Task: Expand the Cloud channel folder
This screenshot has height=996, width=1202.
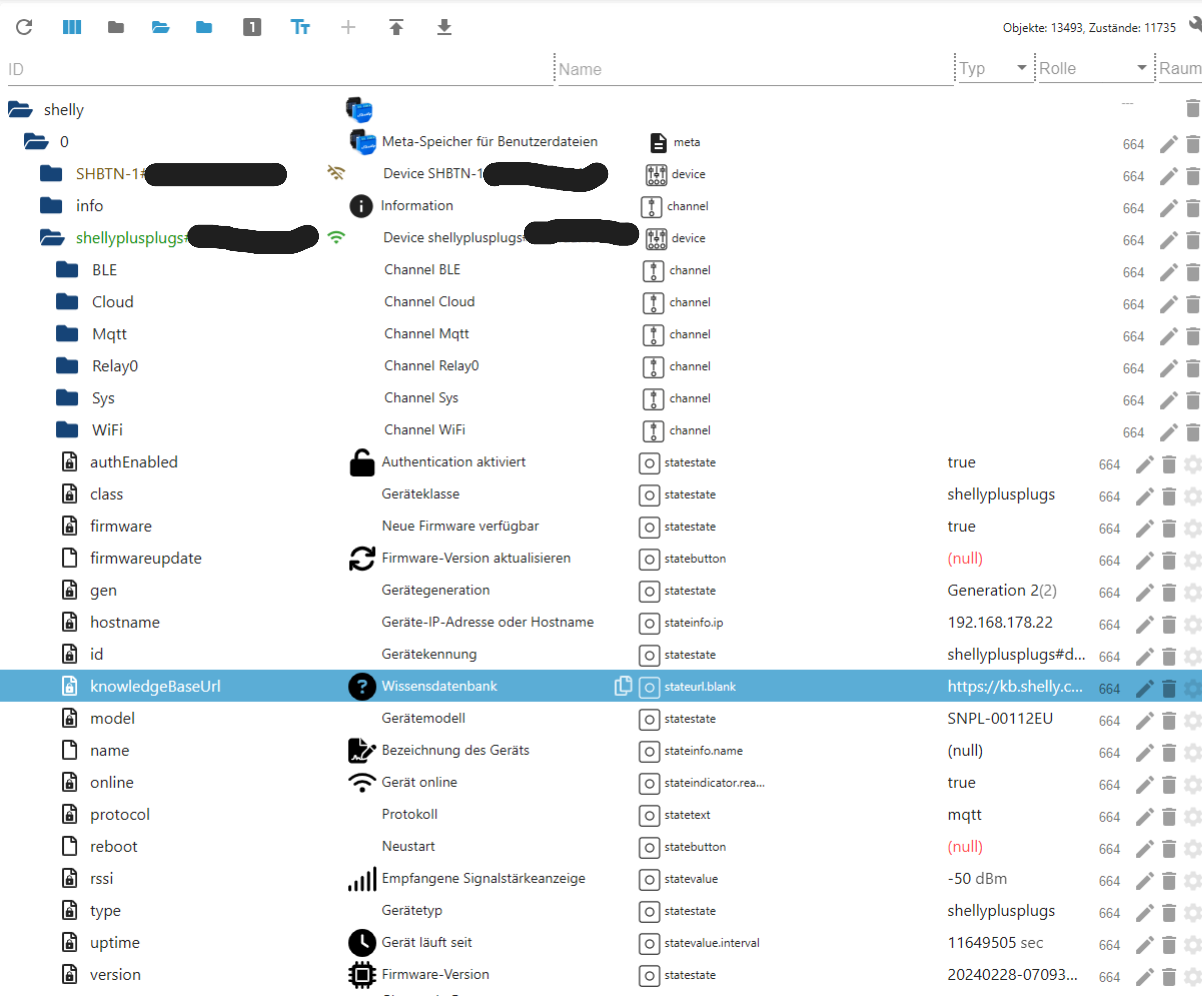Action: point(67,302)
